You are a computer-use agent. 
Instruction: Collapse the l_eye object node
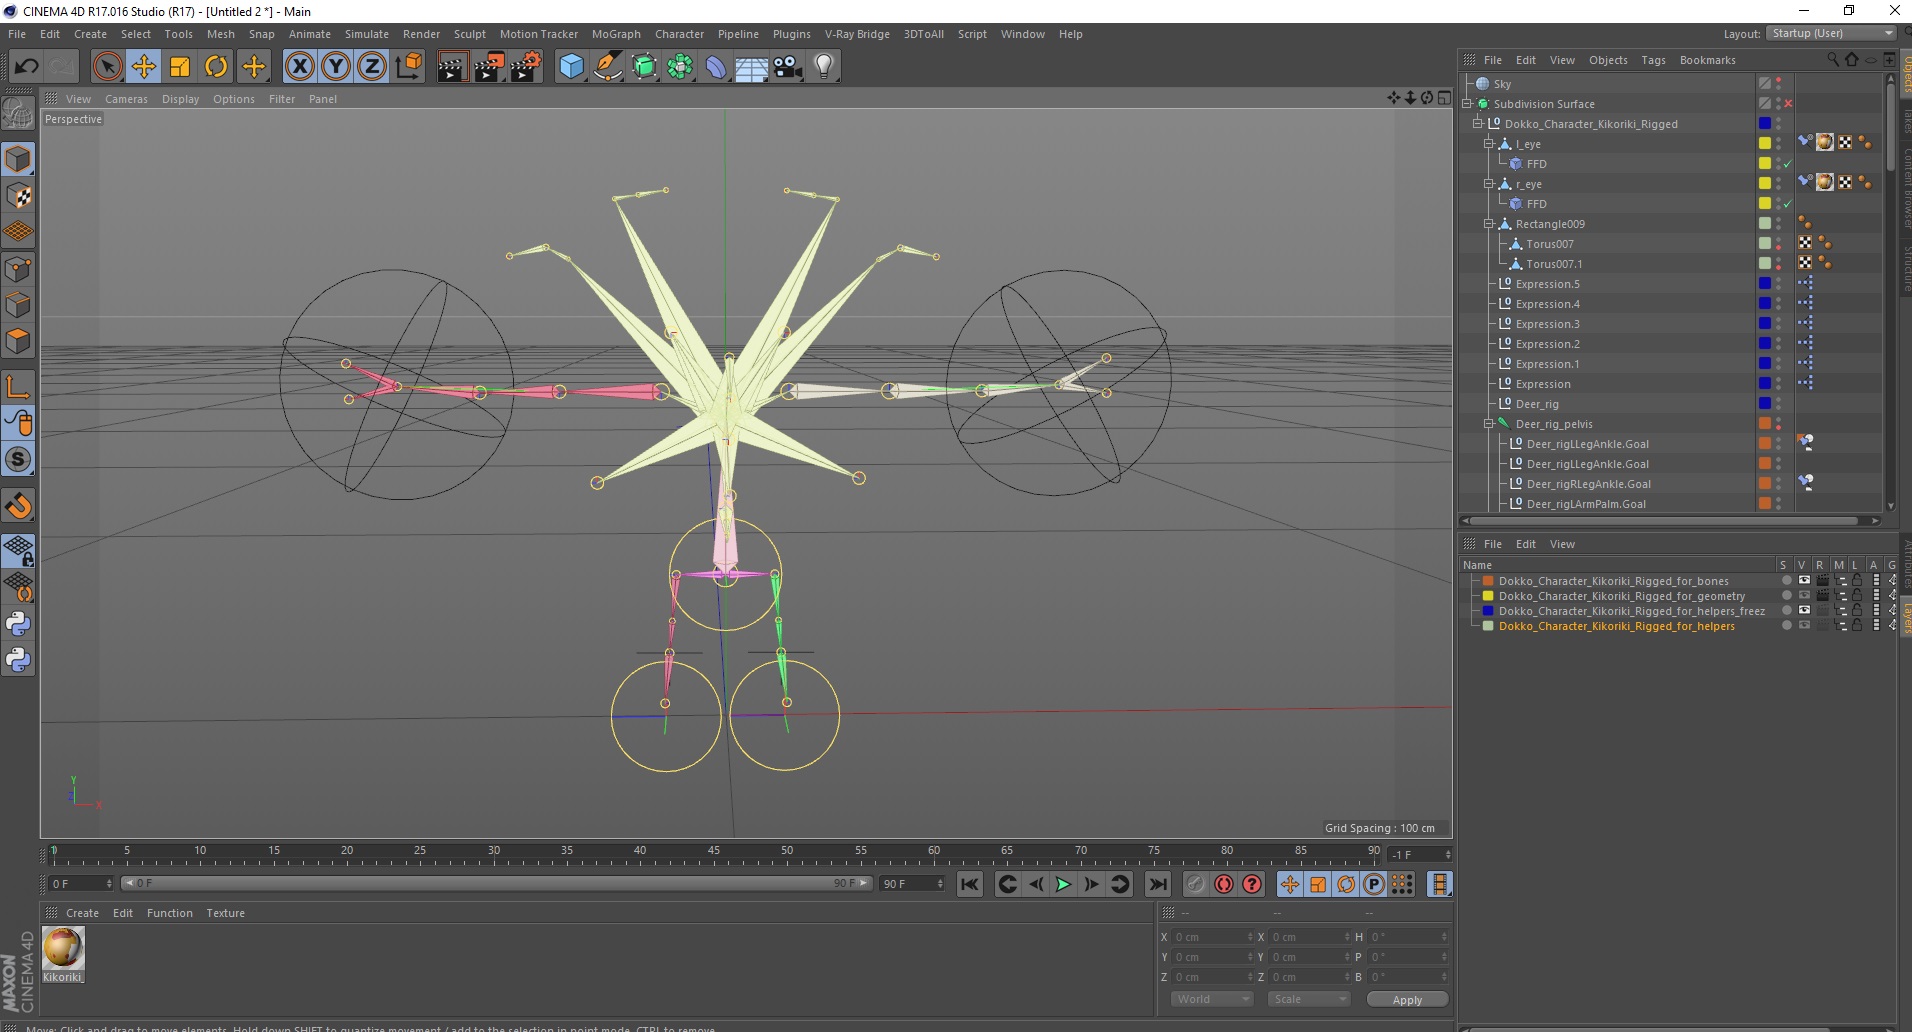1488,144
